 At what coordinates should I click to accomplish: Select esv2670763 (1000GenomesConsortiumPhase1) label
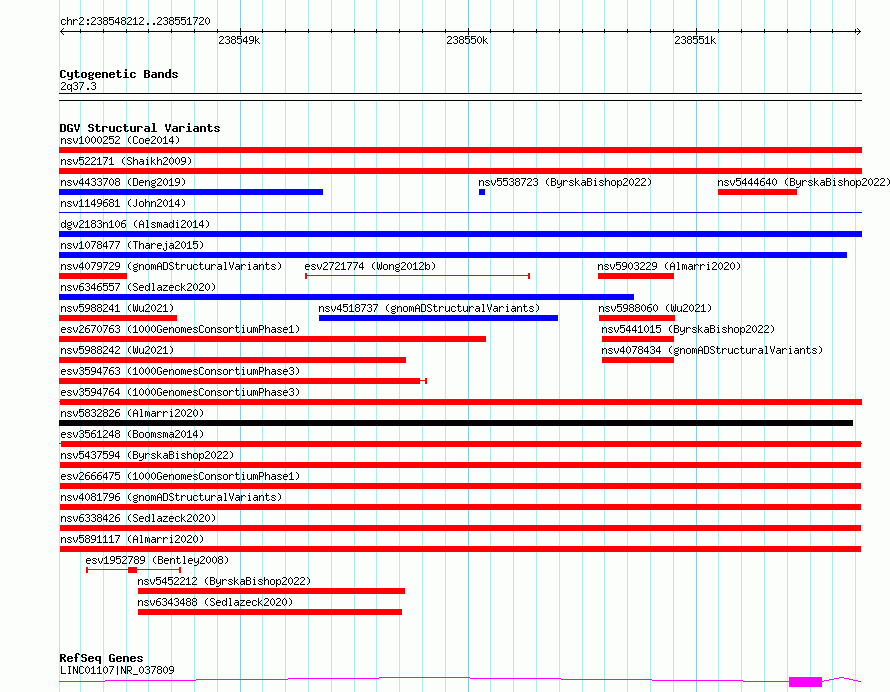pos(180,329)
